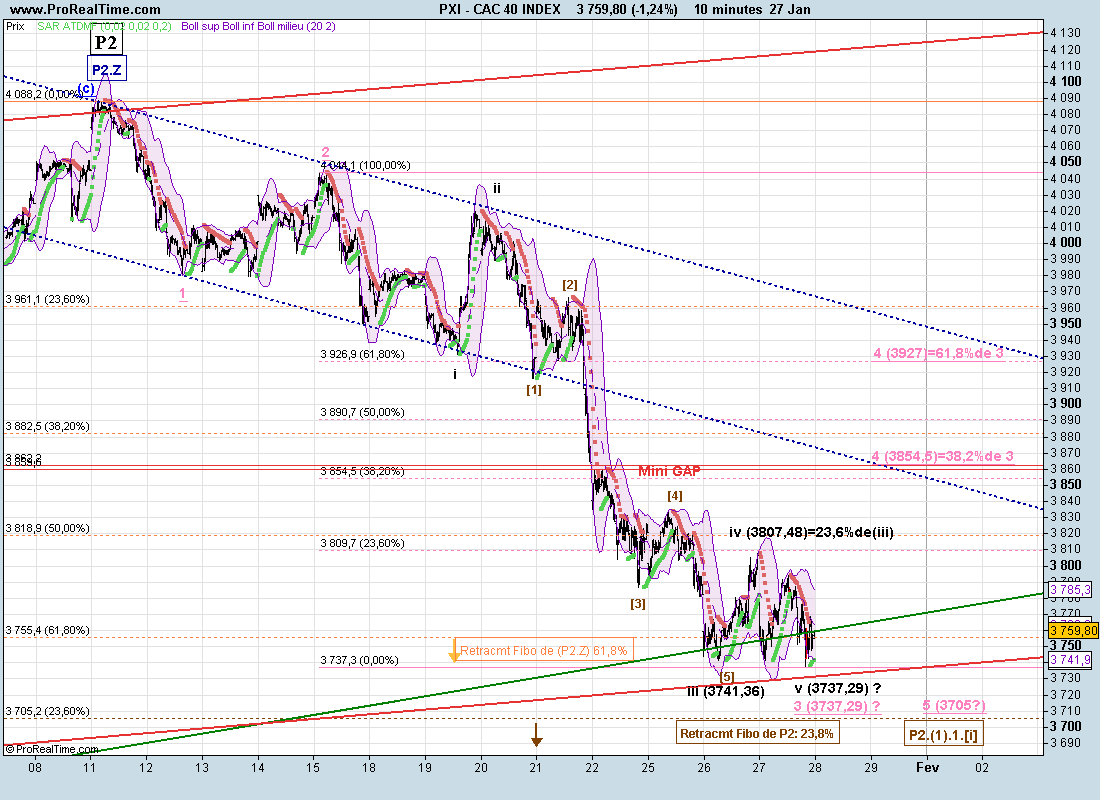1100x800 pixels.
Task: Click the red Mini GAP annotation
Action: coord(669,472)
